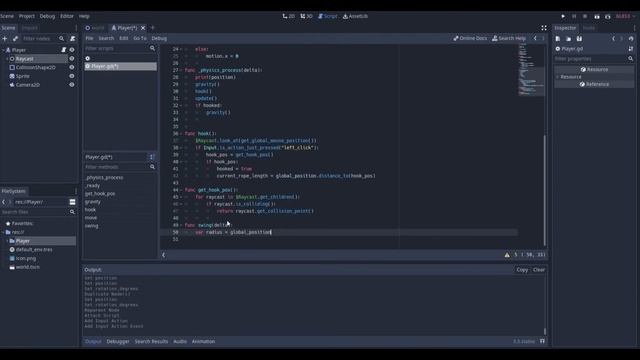Toggle visibility of the Raycast node
The height and width of the screenshot is (360, 640).
(72, 59)
